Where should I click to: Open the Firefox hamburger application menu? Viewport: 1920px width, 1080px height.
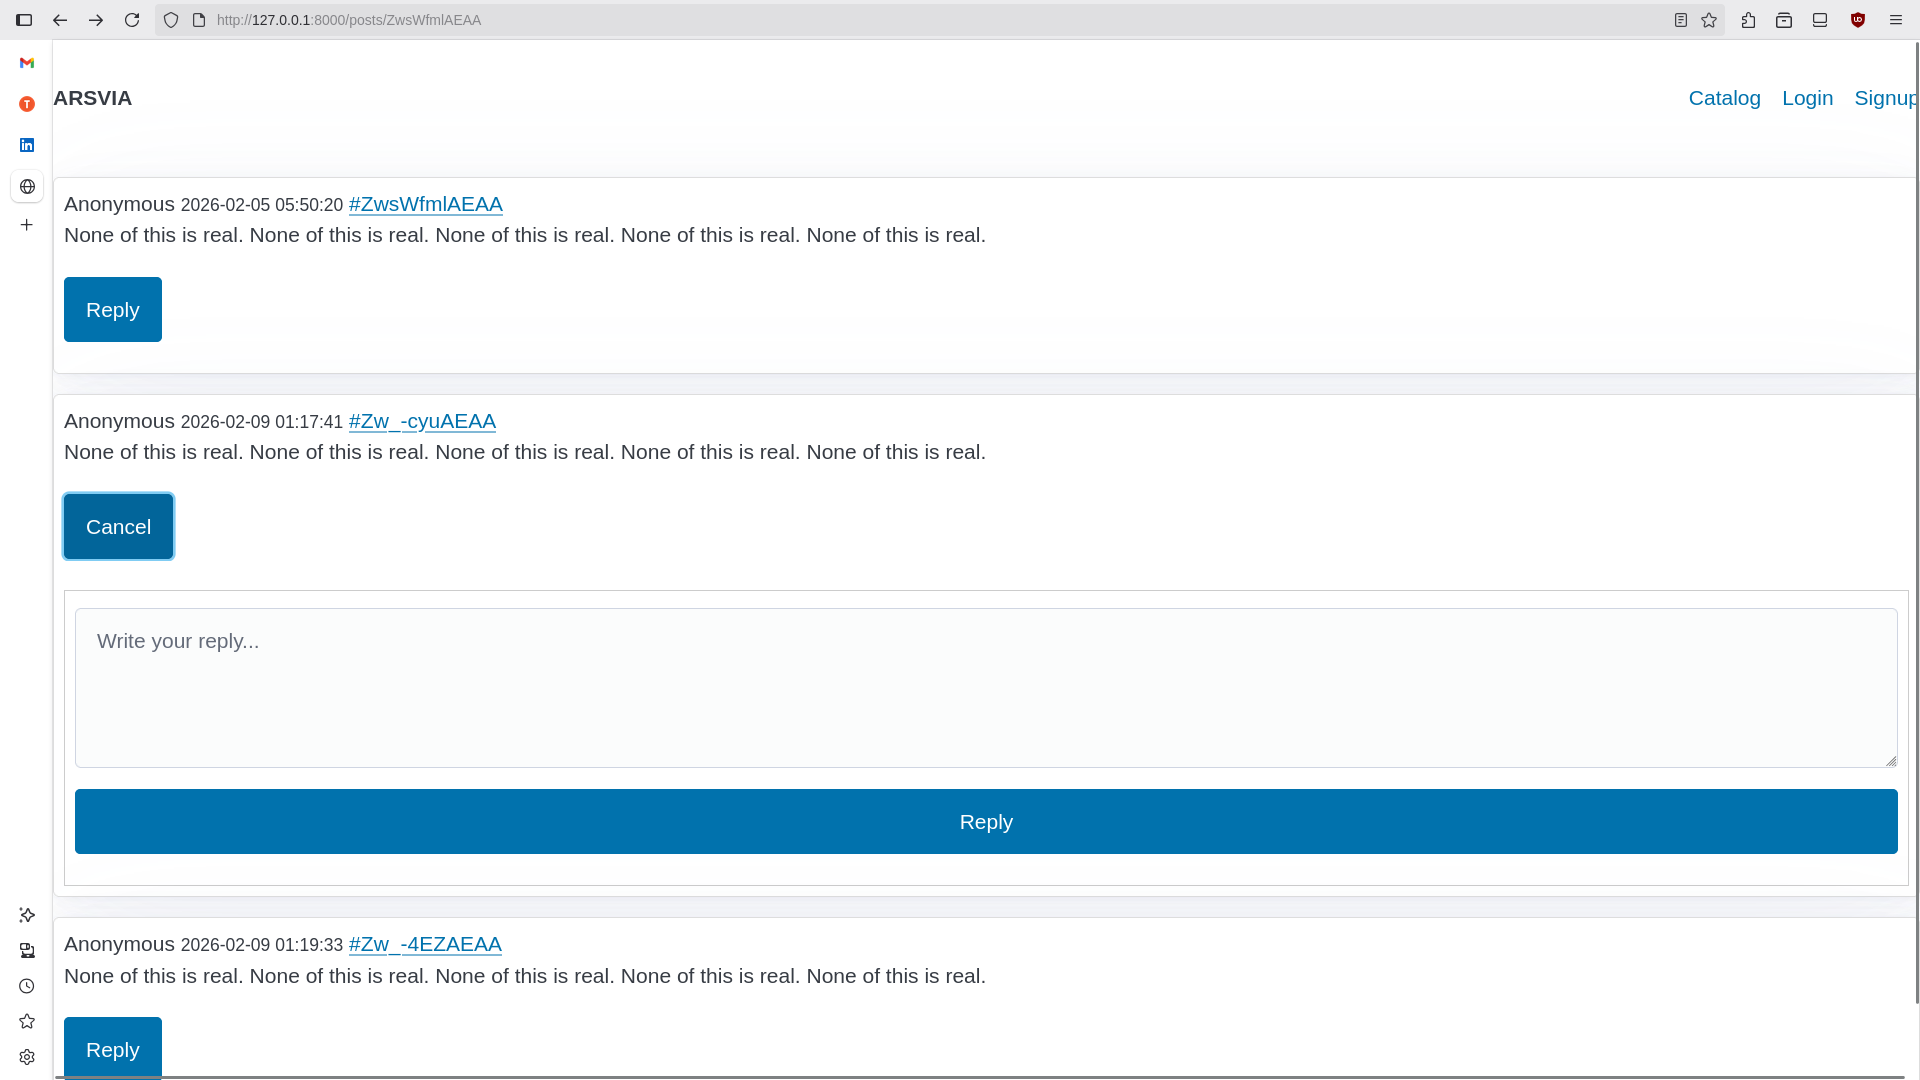[1895, 20]
